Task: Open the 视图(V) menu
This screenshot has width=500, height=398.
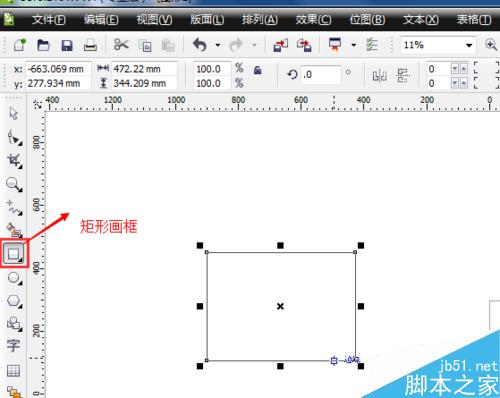Action: [x=154, y=20]
